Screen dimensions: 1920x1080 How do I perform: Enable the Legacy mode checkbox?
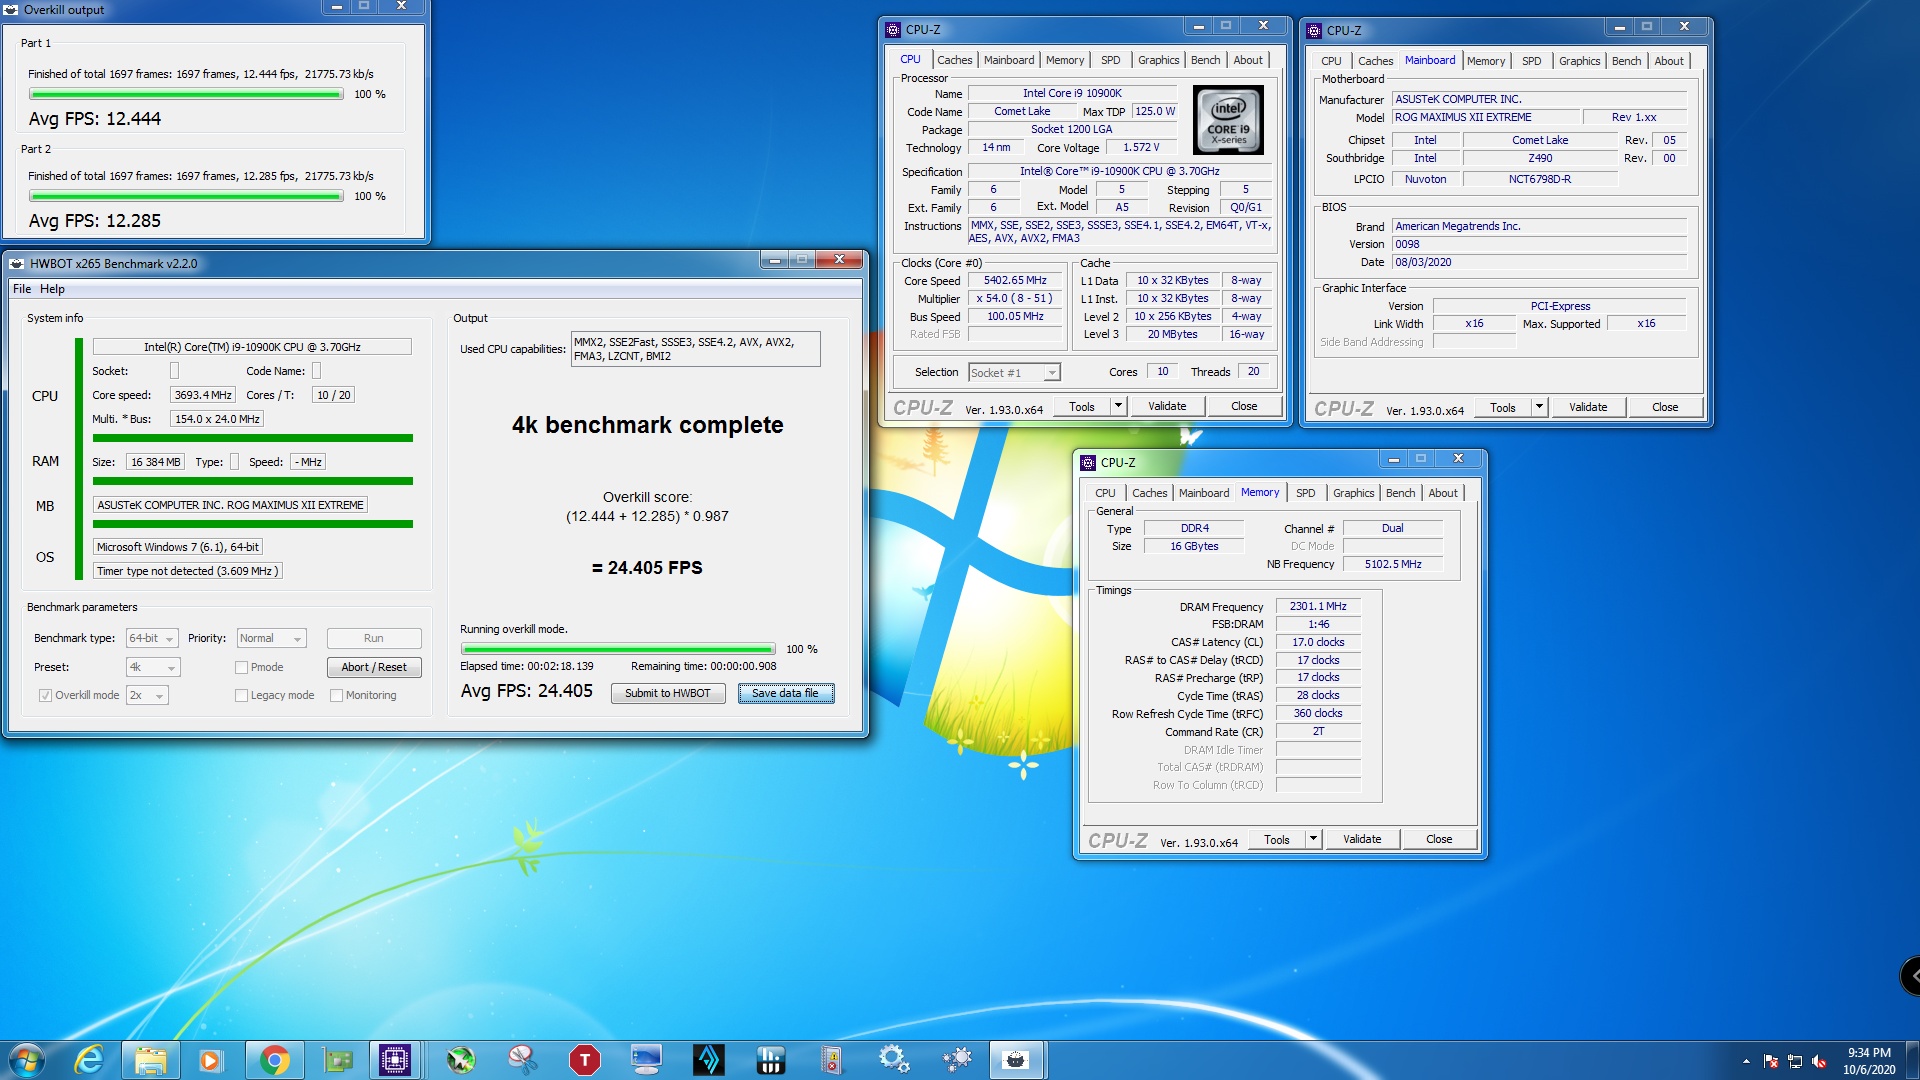pyautogui.click(x=241, y=695)
